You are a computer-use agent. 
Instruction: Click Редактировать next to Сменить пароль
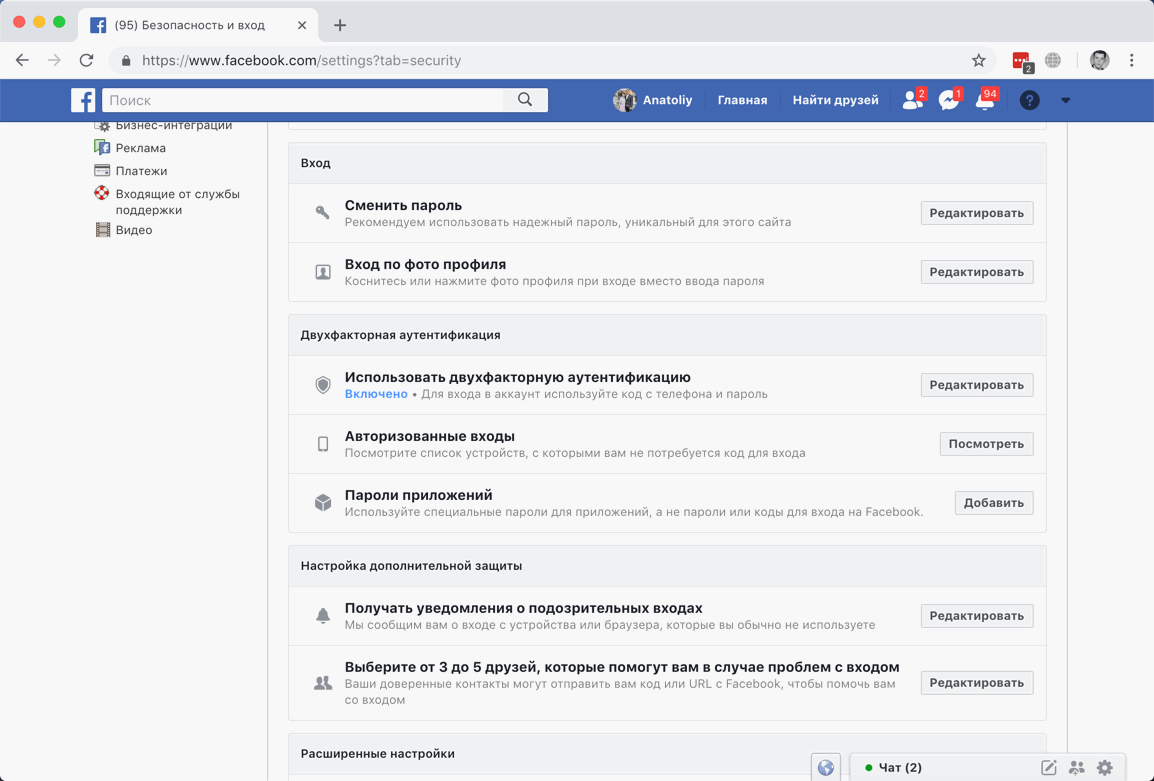pyautogui.click(x=976, y=213)
